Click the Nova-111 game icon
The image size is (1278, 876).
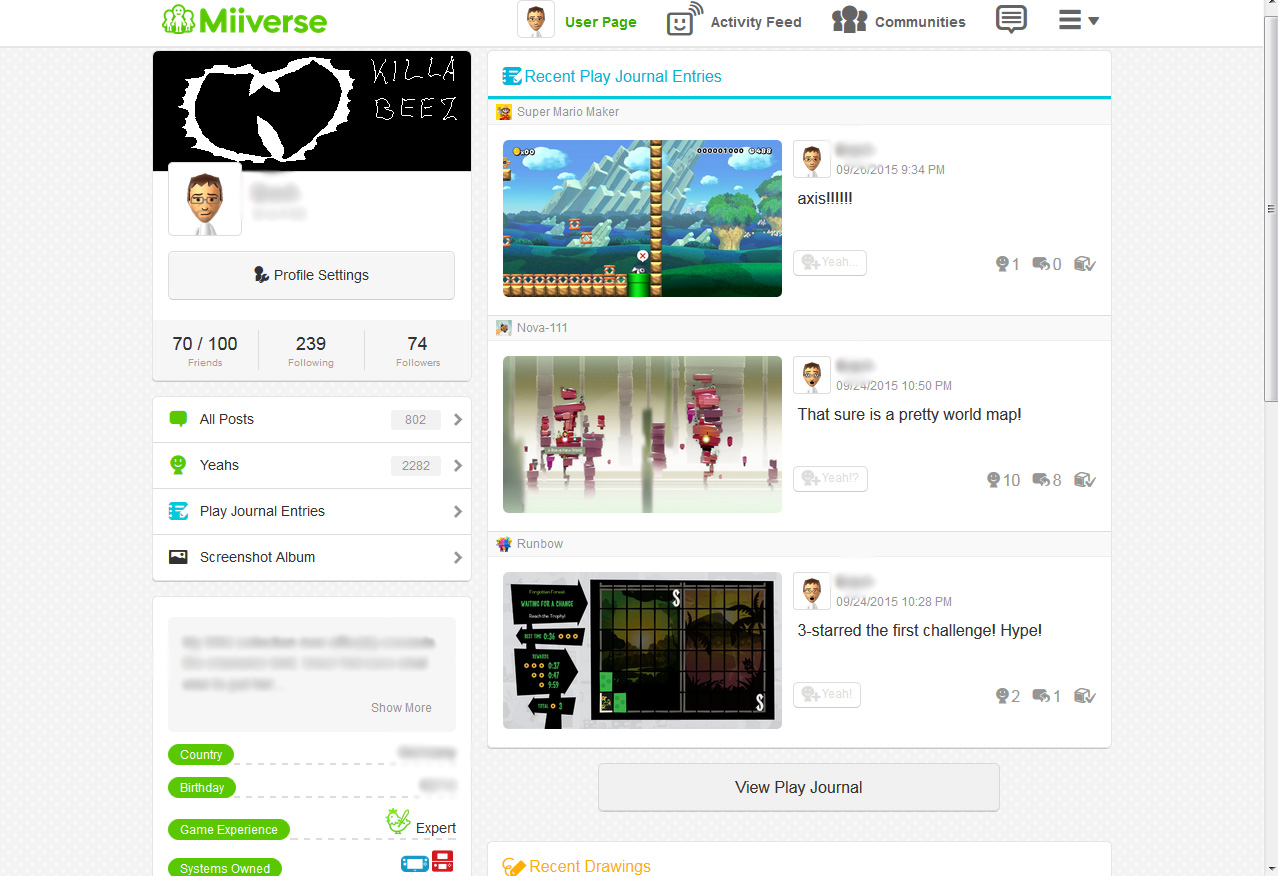[x=504, y=328]
